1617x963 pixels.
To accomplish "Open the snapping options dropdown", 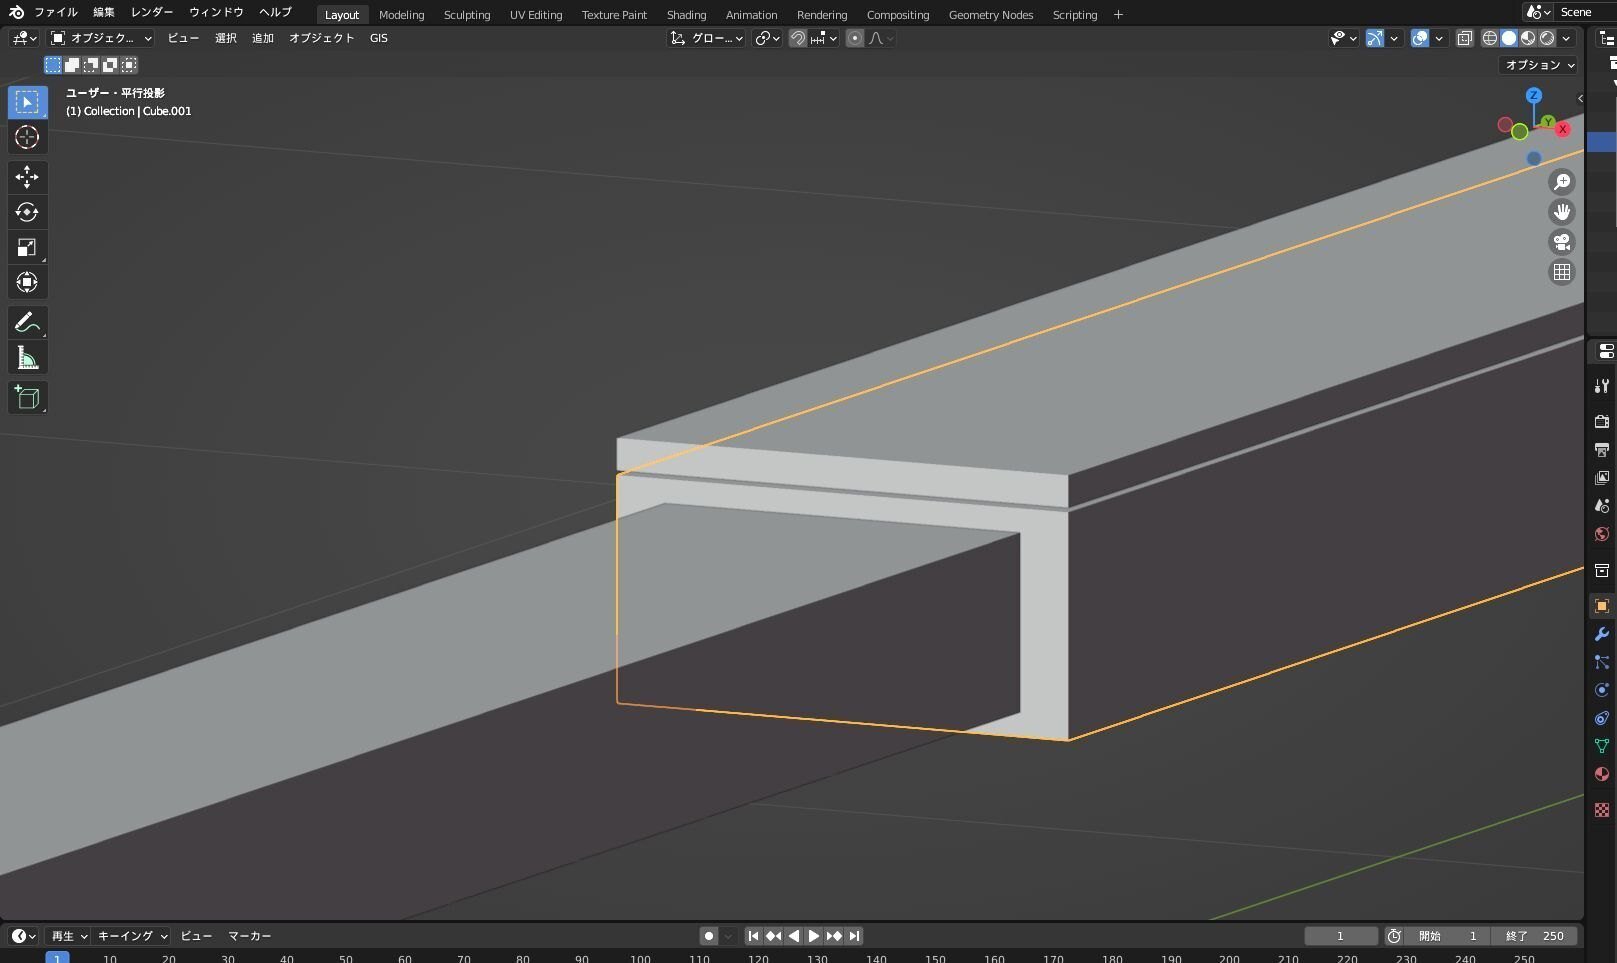I will point(825,38).
